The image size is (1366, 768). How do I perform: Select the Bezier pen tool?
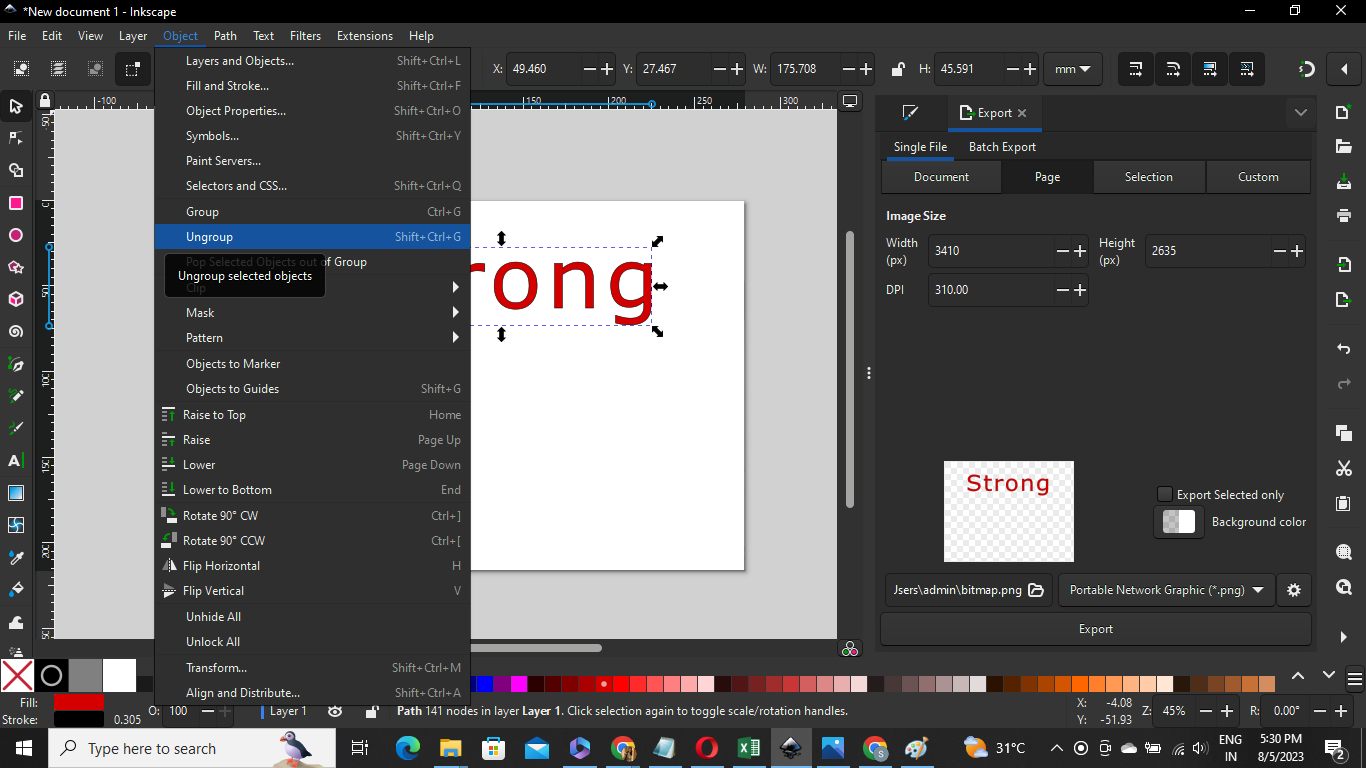(x=15, y=364)
